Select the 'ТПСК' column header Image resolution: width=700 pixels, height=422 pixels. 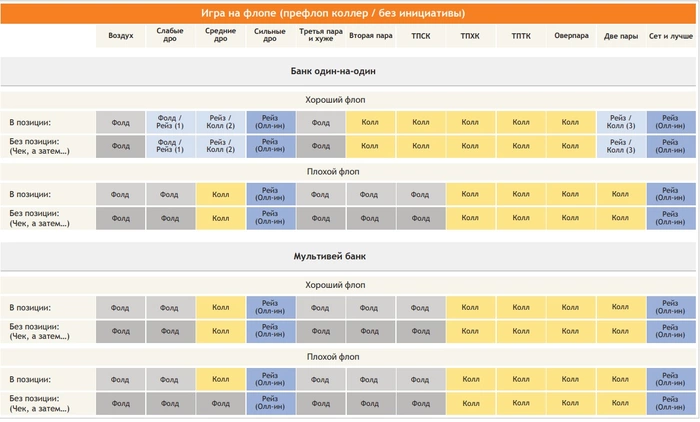click(420, 36)
